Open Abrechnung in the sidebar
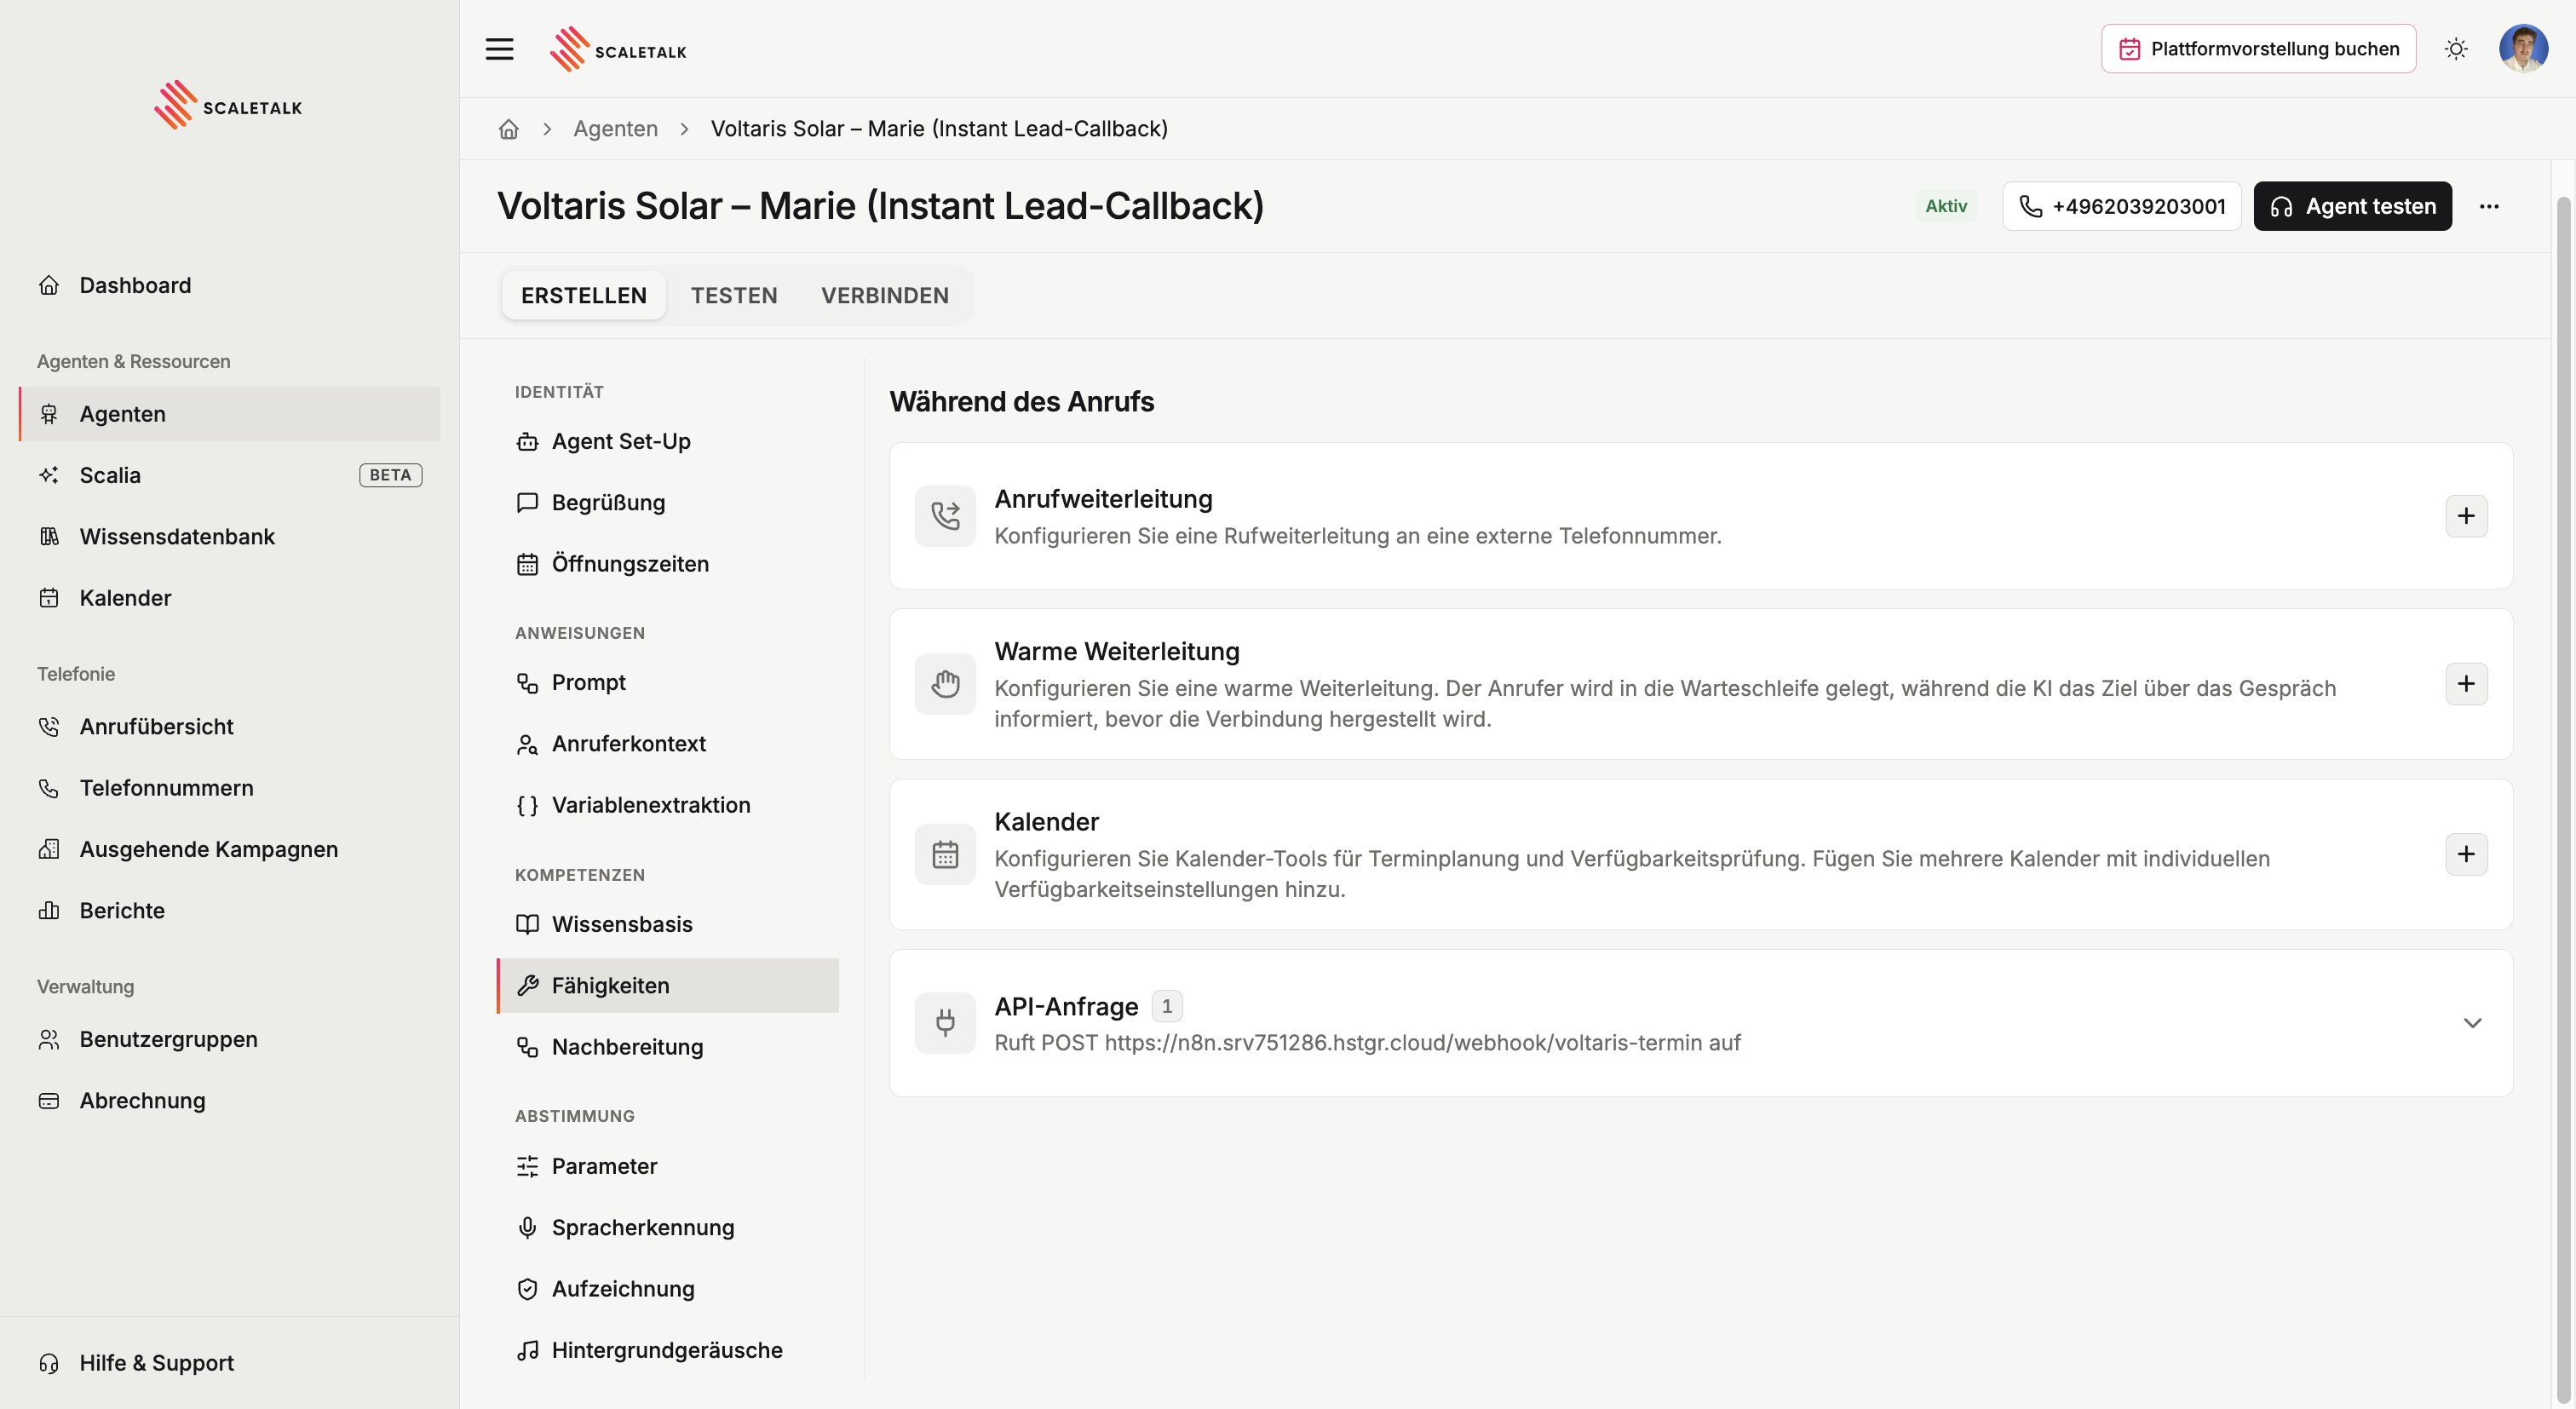The width and height of the screenshot is (2576, 1409). 229,1101
